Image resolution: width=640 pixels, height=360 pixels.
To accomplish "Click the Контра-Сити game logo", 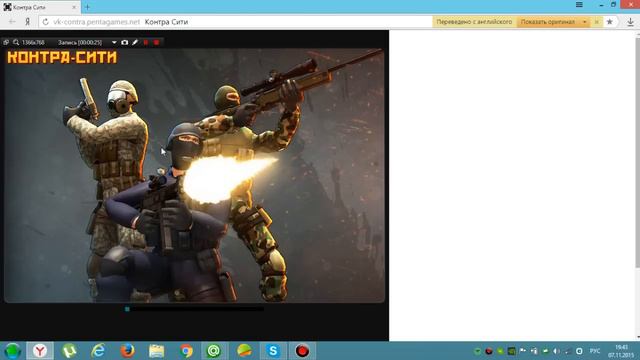I will click(62, 57).
